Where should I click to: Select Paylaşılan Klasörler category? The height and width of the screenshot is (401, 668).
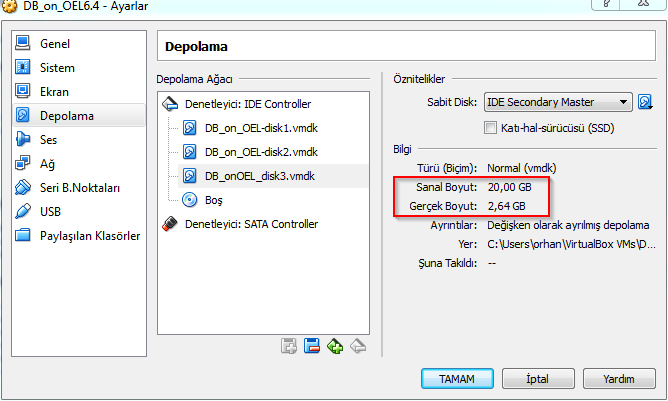point(89,236)
